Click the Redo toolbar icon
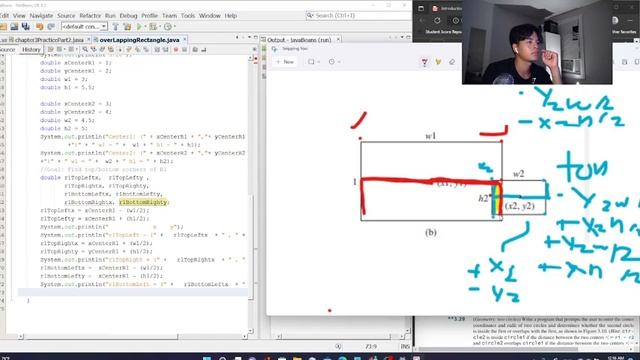 (x=51, y=27)
